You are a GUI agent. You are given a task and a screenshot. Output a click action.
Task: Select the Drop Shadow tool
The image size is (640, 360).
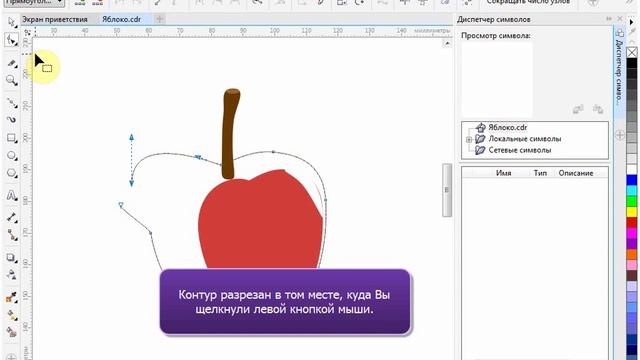11,258
